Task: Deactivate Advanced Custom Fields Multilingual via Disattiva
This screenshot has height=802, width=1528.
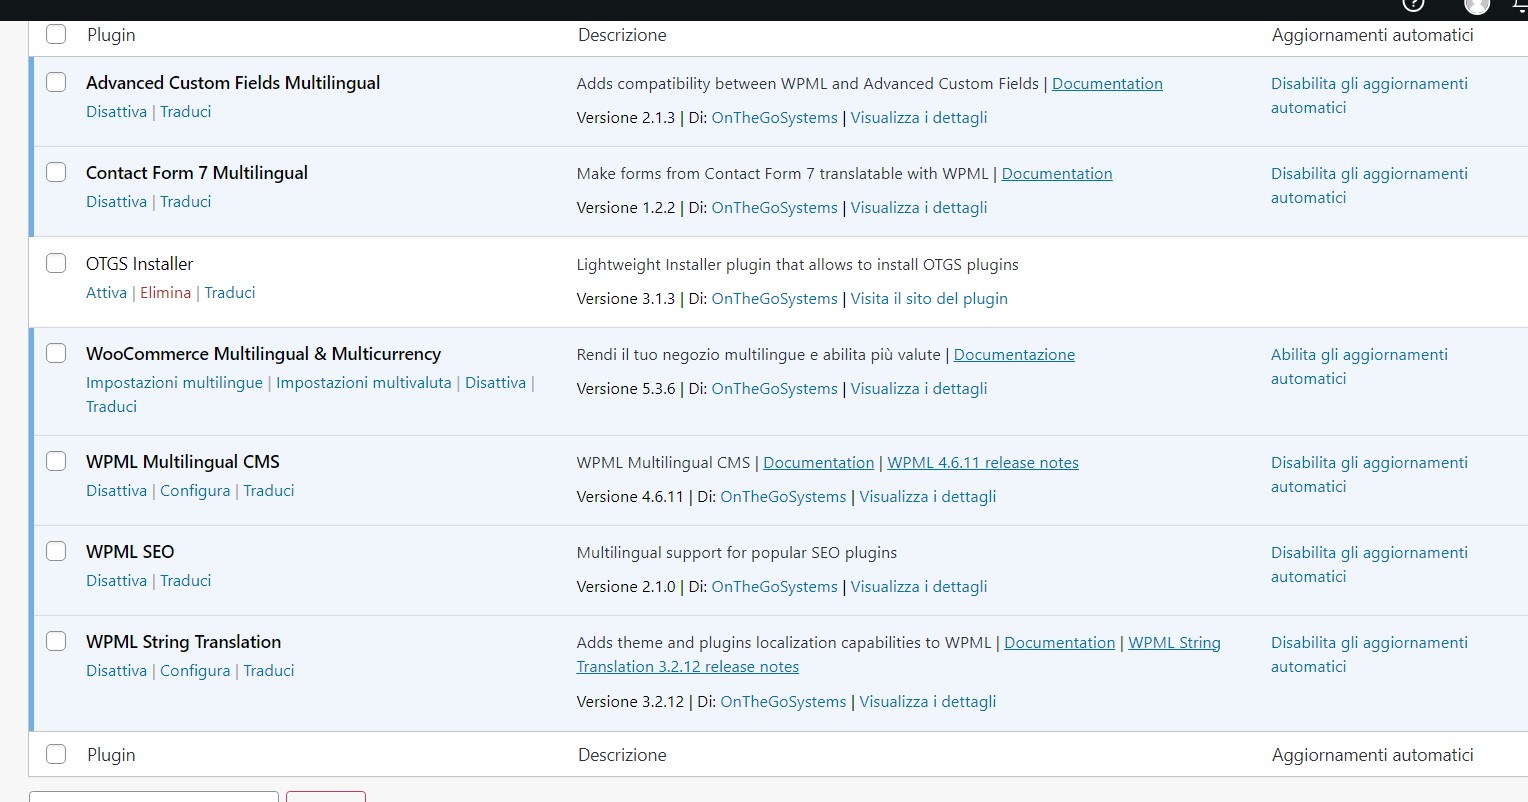Action: (116, 111)
